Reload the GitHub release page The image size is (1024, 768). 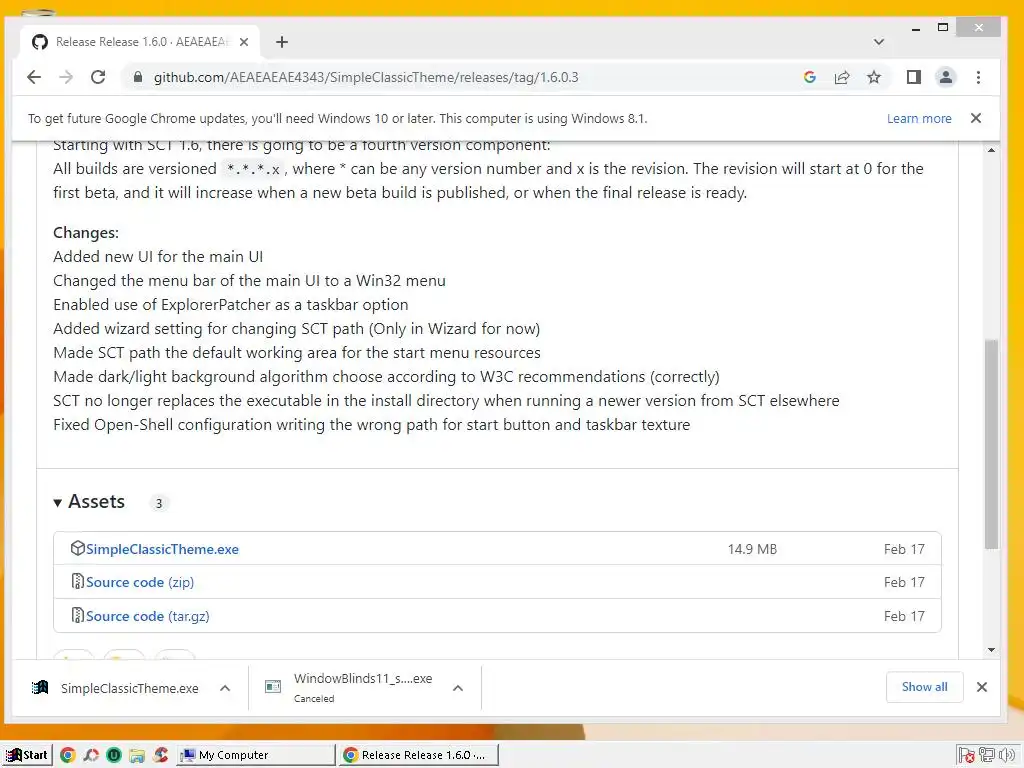(x=98, y=77)
